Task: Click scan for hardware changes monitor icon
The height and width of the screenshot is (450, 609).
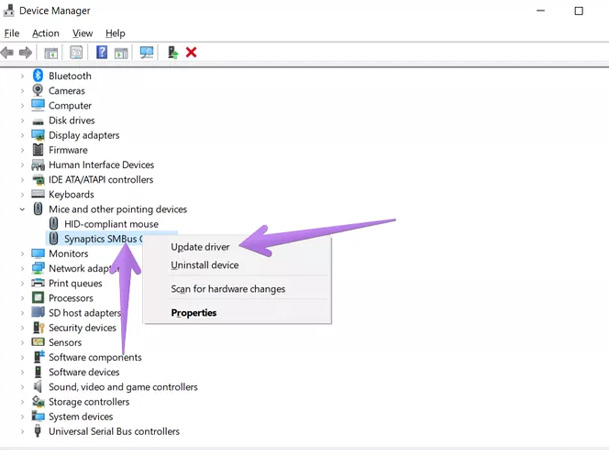Action: (x=147, y=52)
